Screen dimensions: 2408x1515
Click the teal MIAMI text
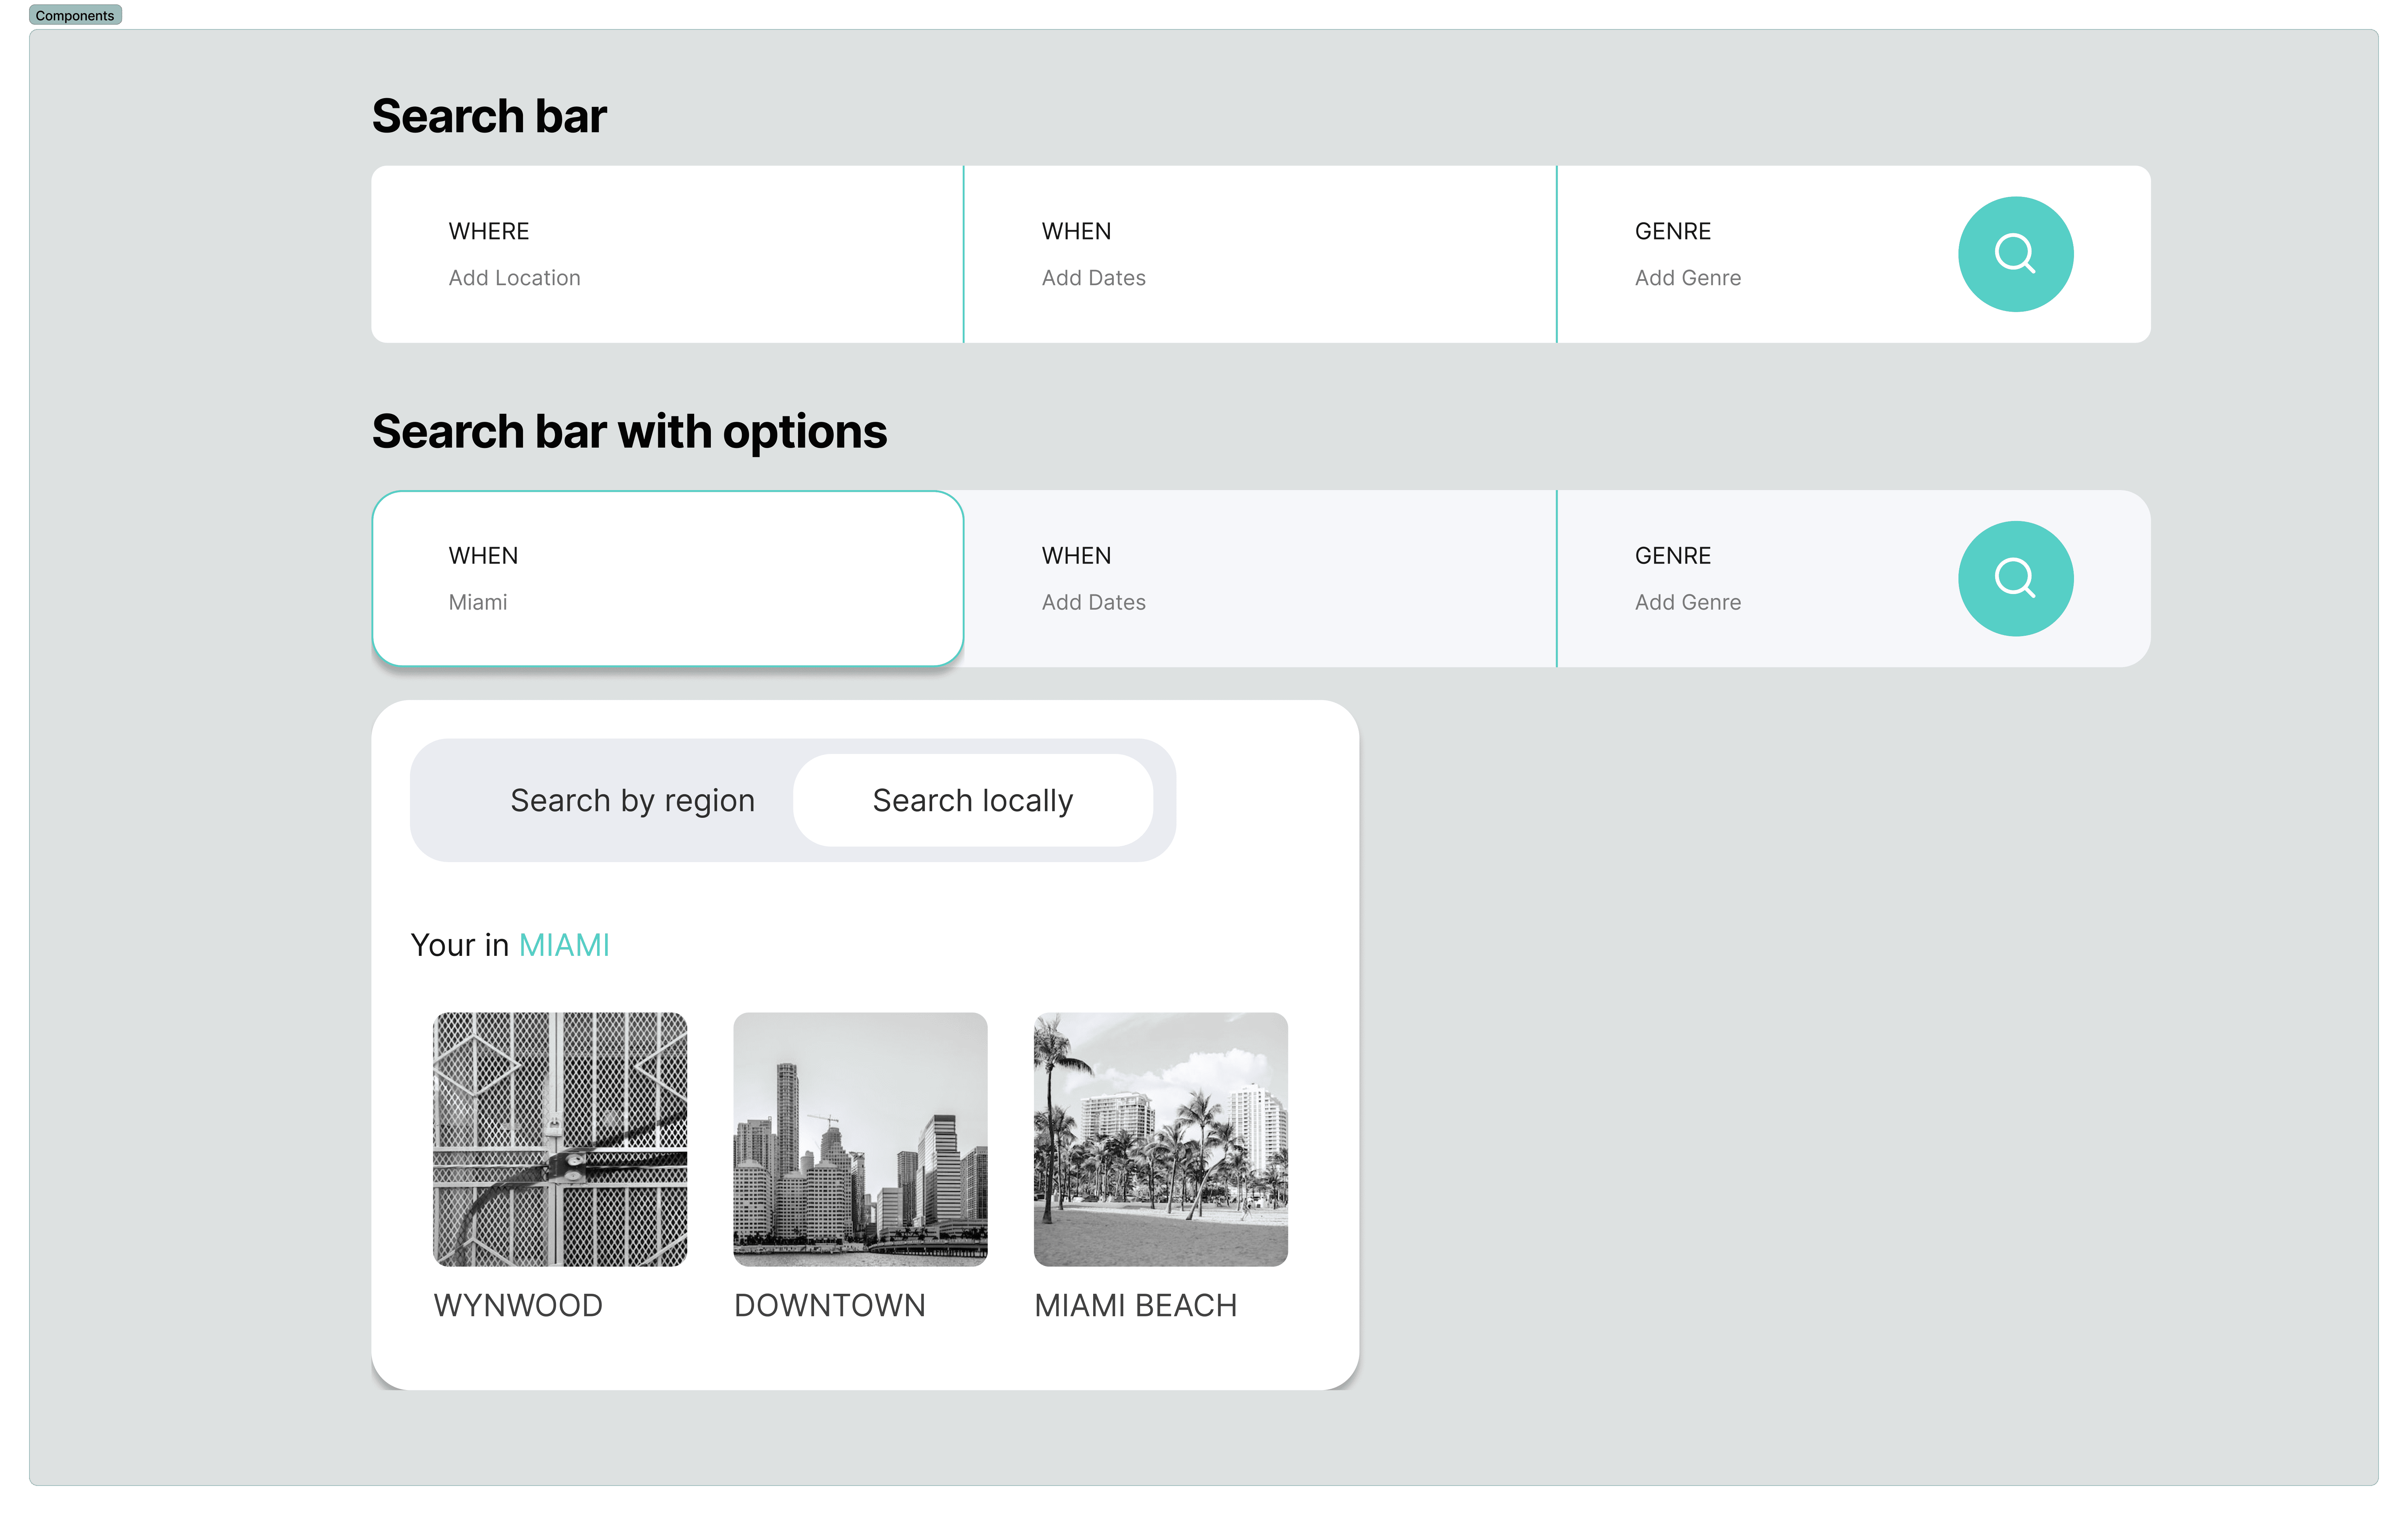click(564, 945)
